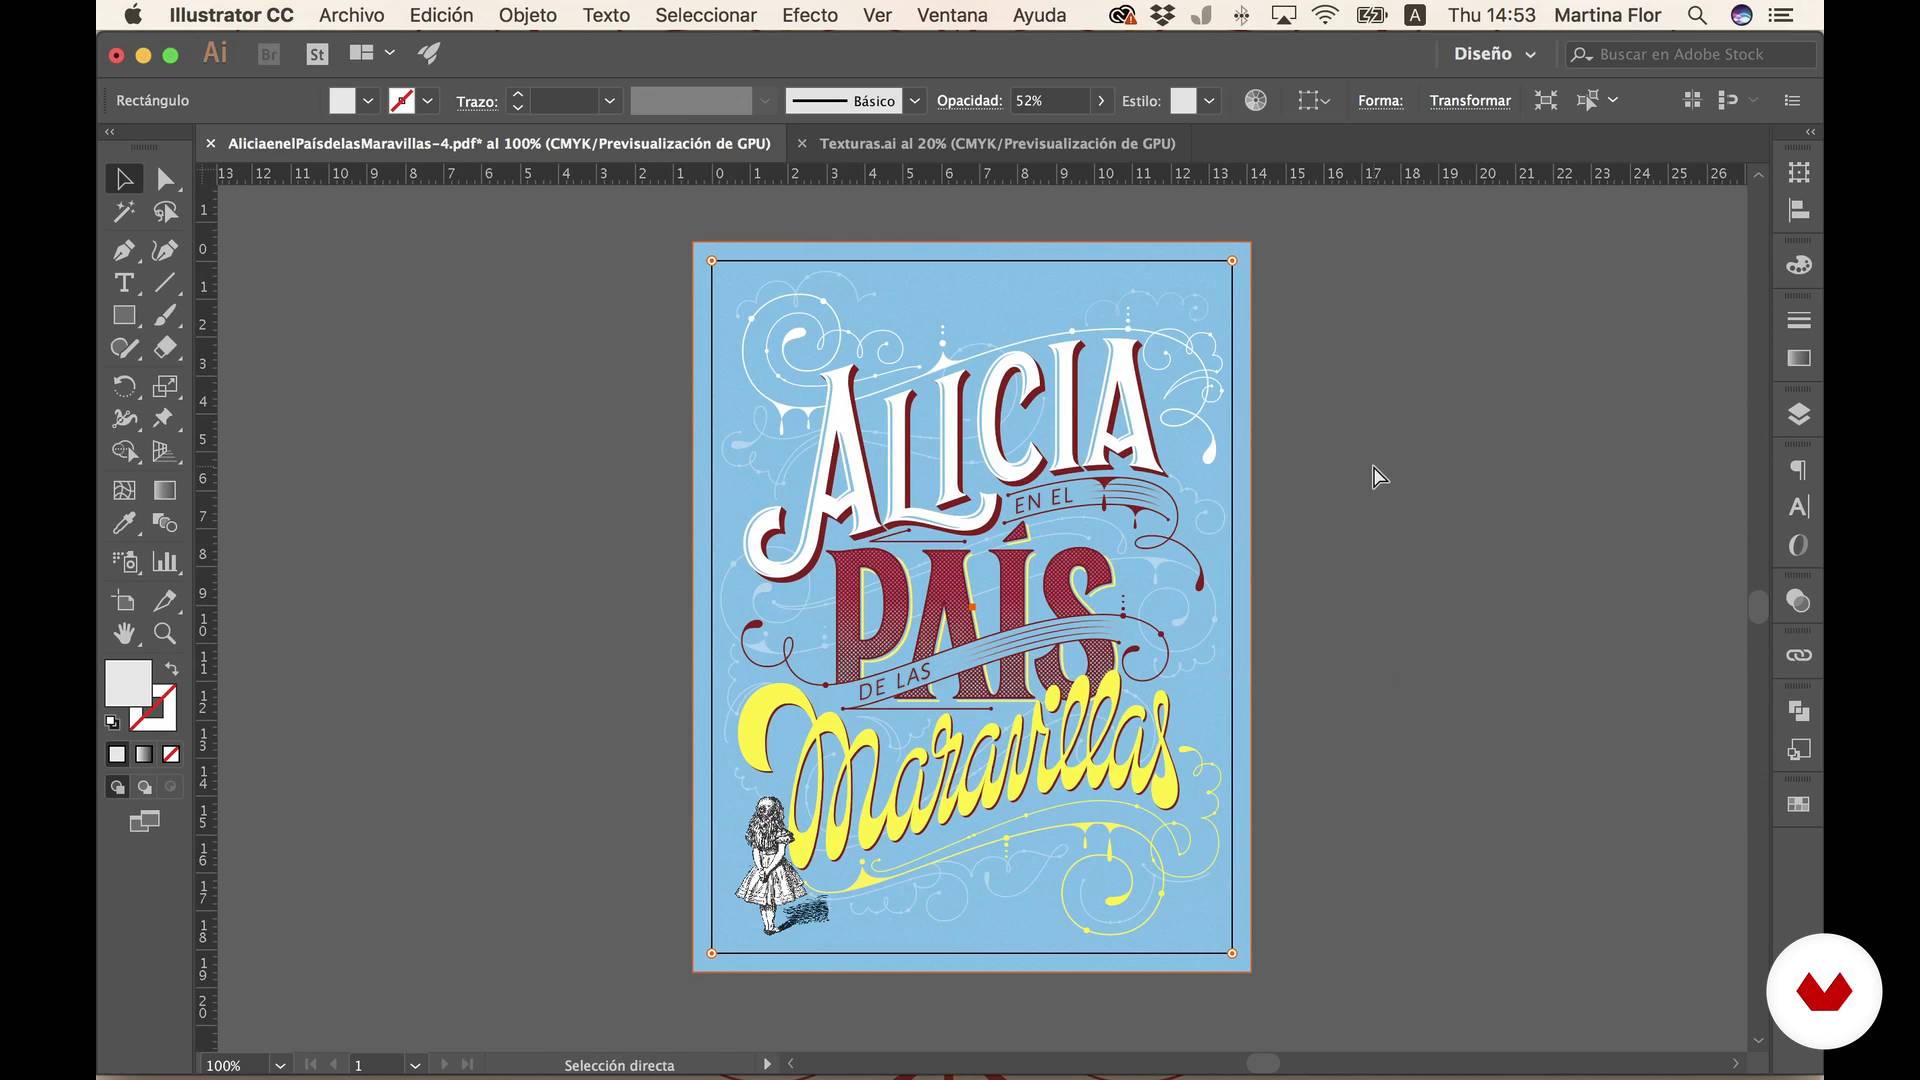Open the fill color dropdown arrow

click(368, 101)
